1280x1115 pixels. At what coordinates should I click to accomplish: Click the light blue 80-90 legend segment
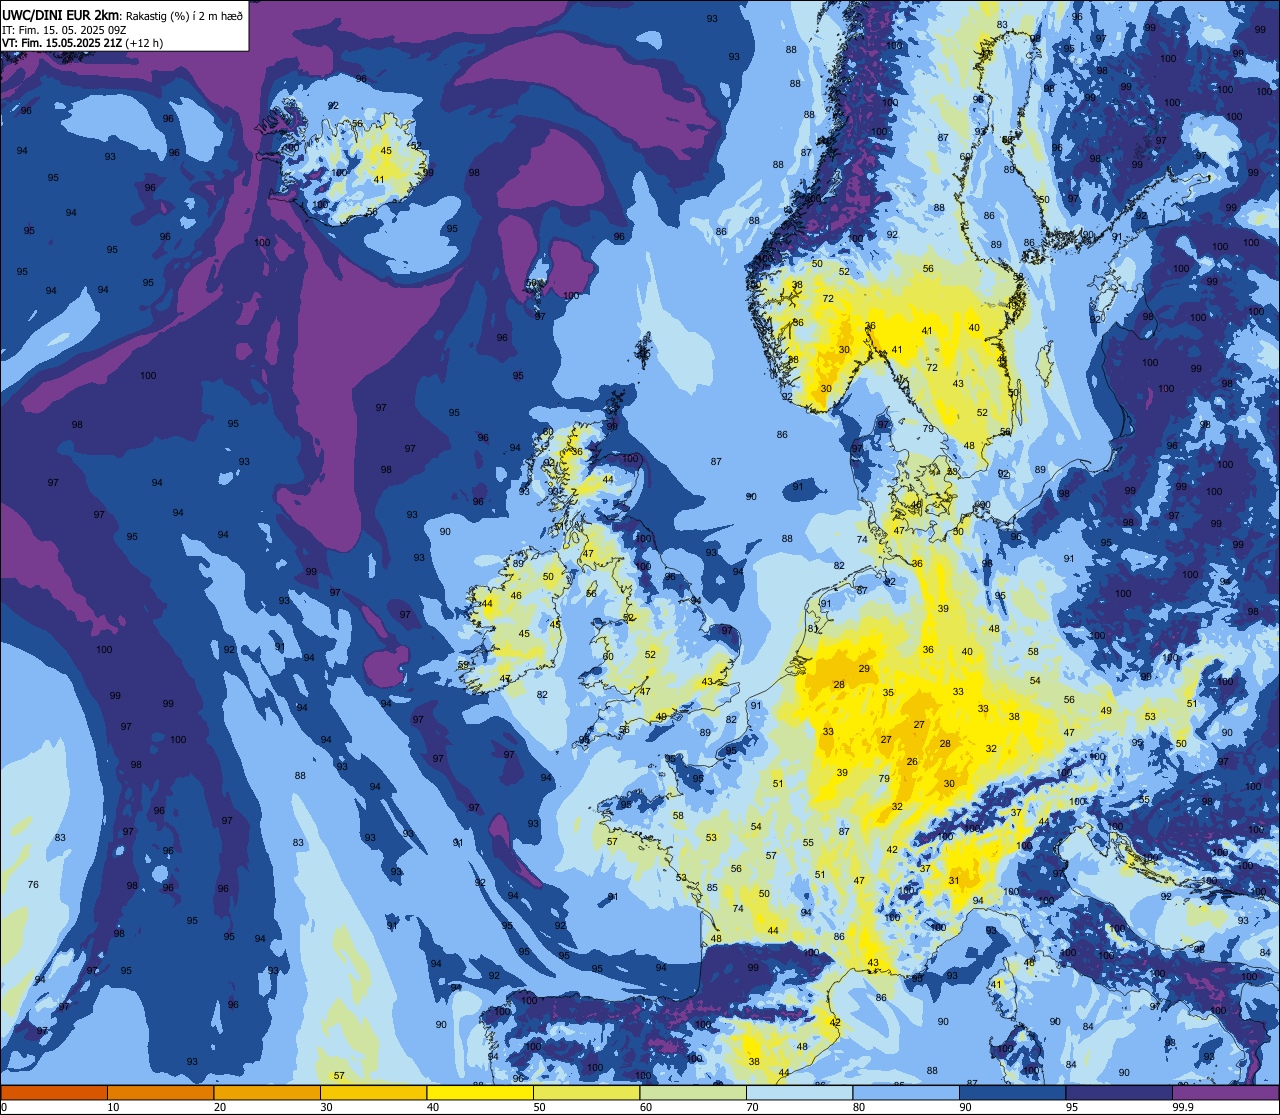906,1093
